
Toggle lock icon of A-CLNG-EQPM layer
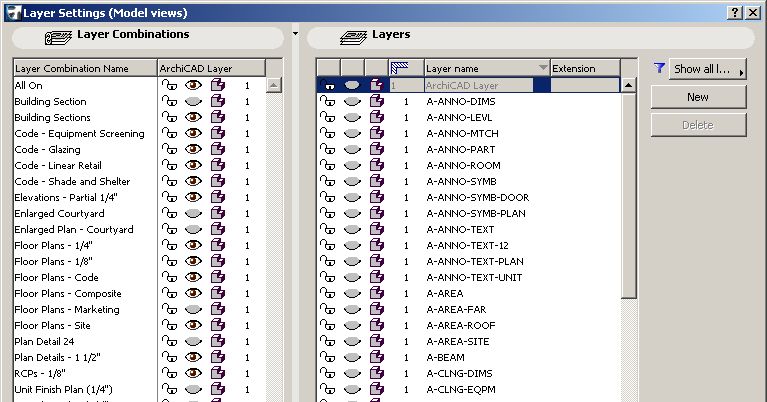click(x=328, y=389)
